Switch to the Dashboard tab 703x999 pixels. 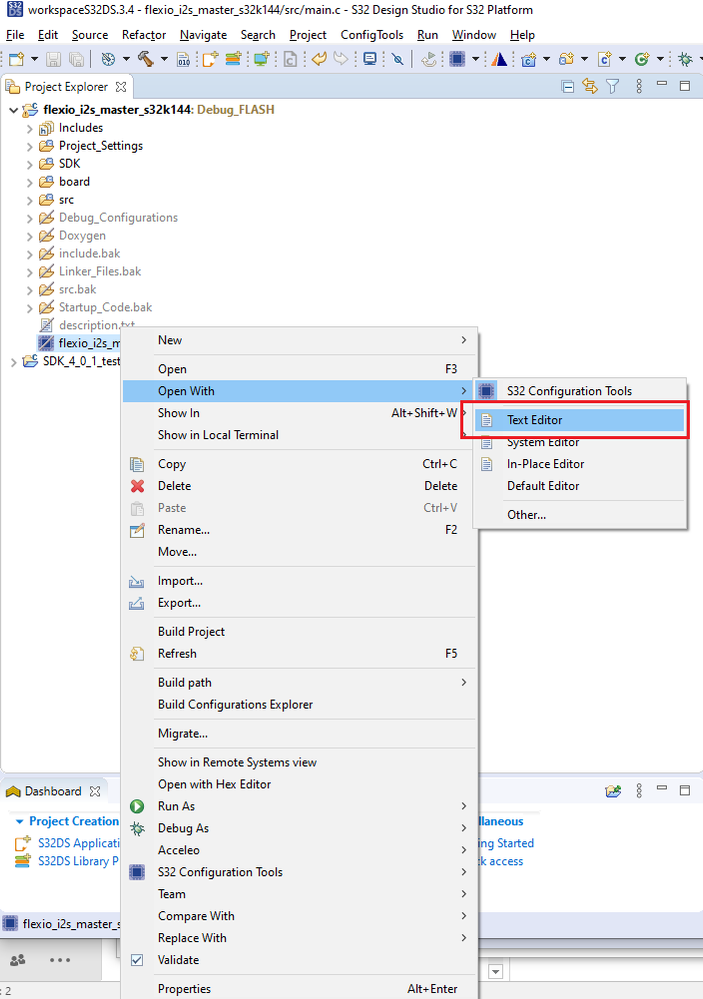click(52, 791)
